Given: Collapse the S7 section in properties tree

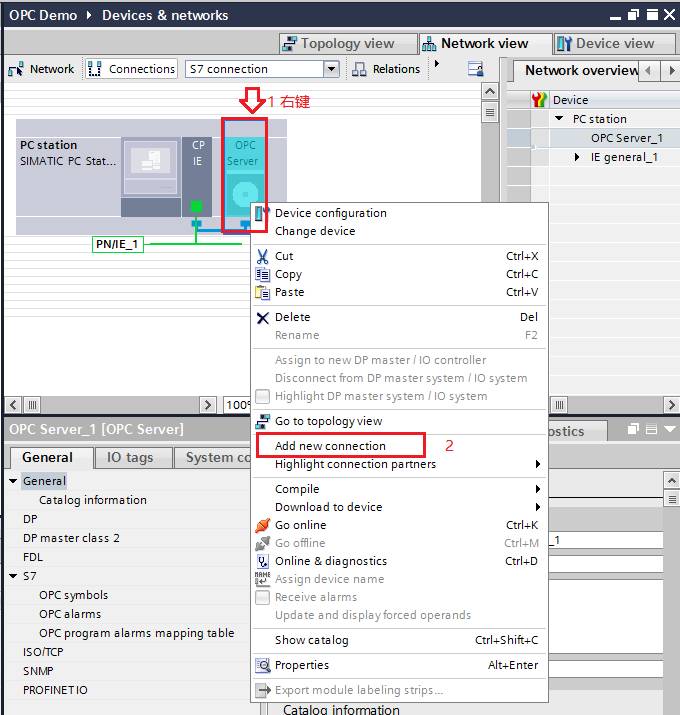Looking at the screenshot, I should (x=13, y=576).
